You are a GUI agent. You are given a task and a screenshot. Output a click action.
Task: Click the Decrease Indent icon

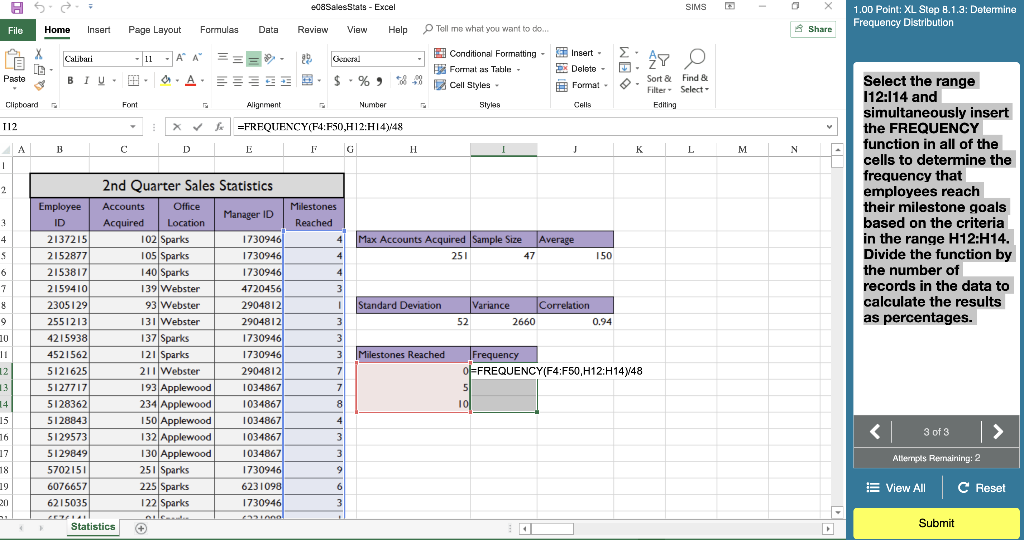point(271,81)
